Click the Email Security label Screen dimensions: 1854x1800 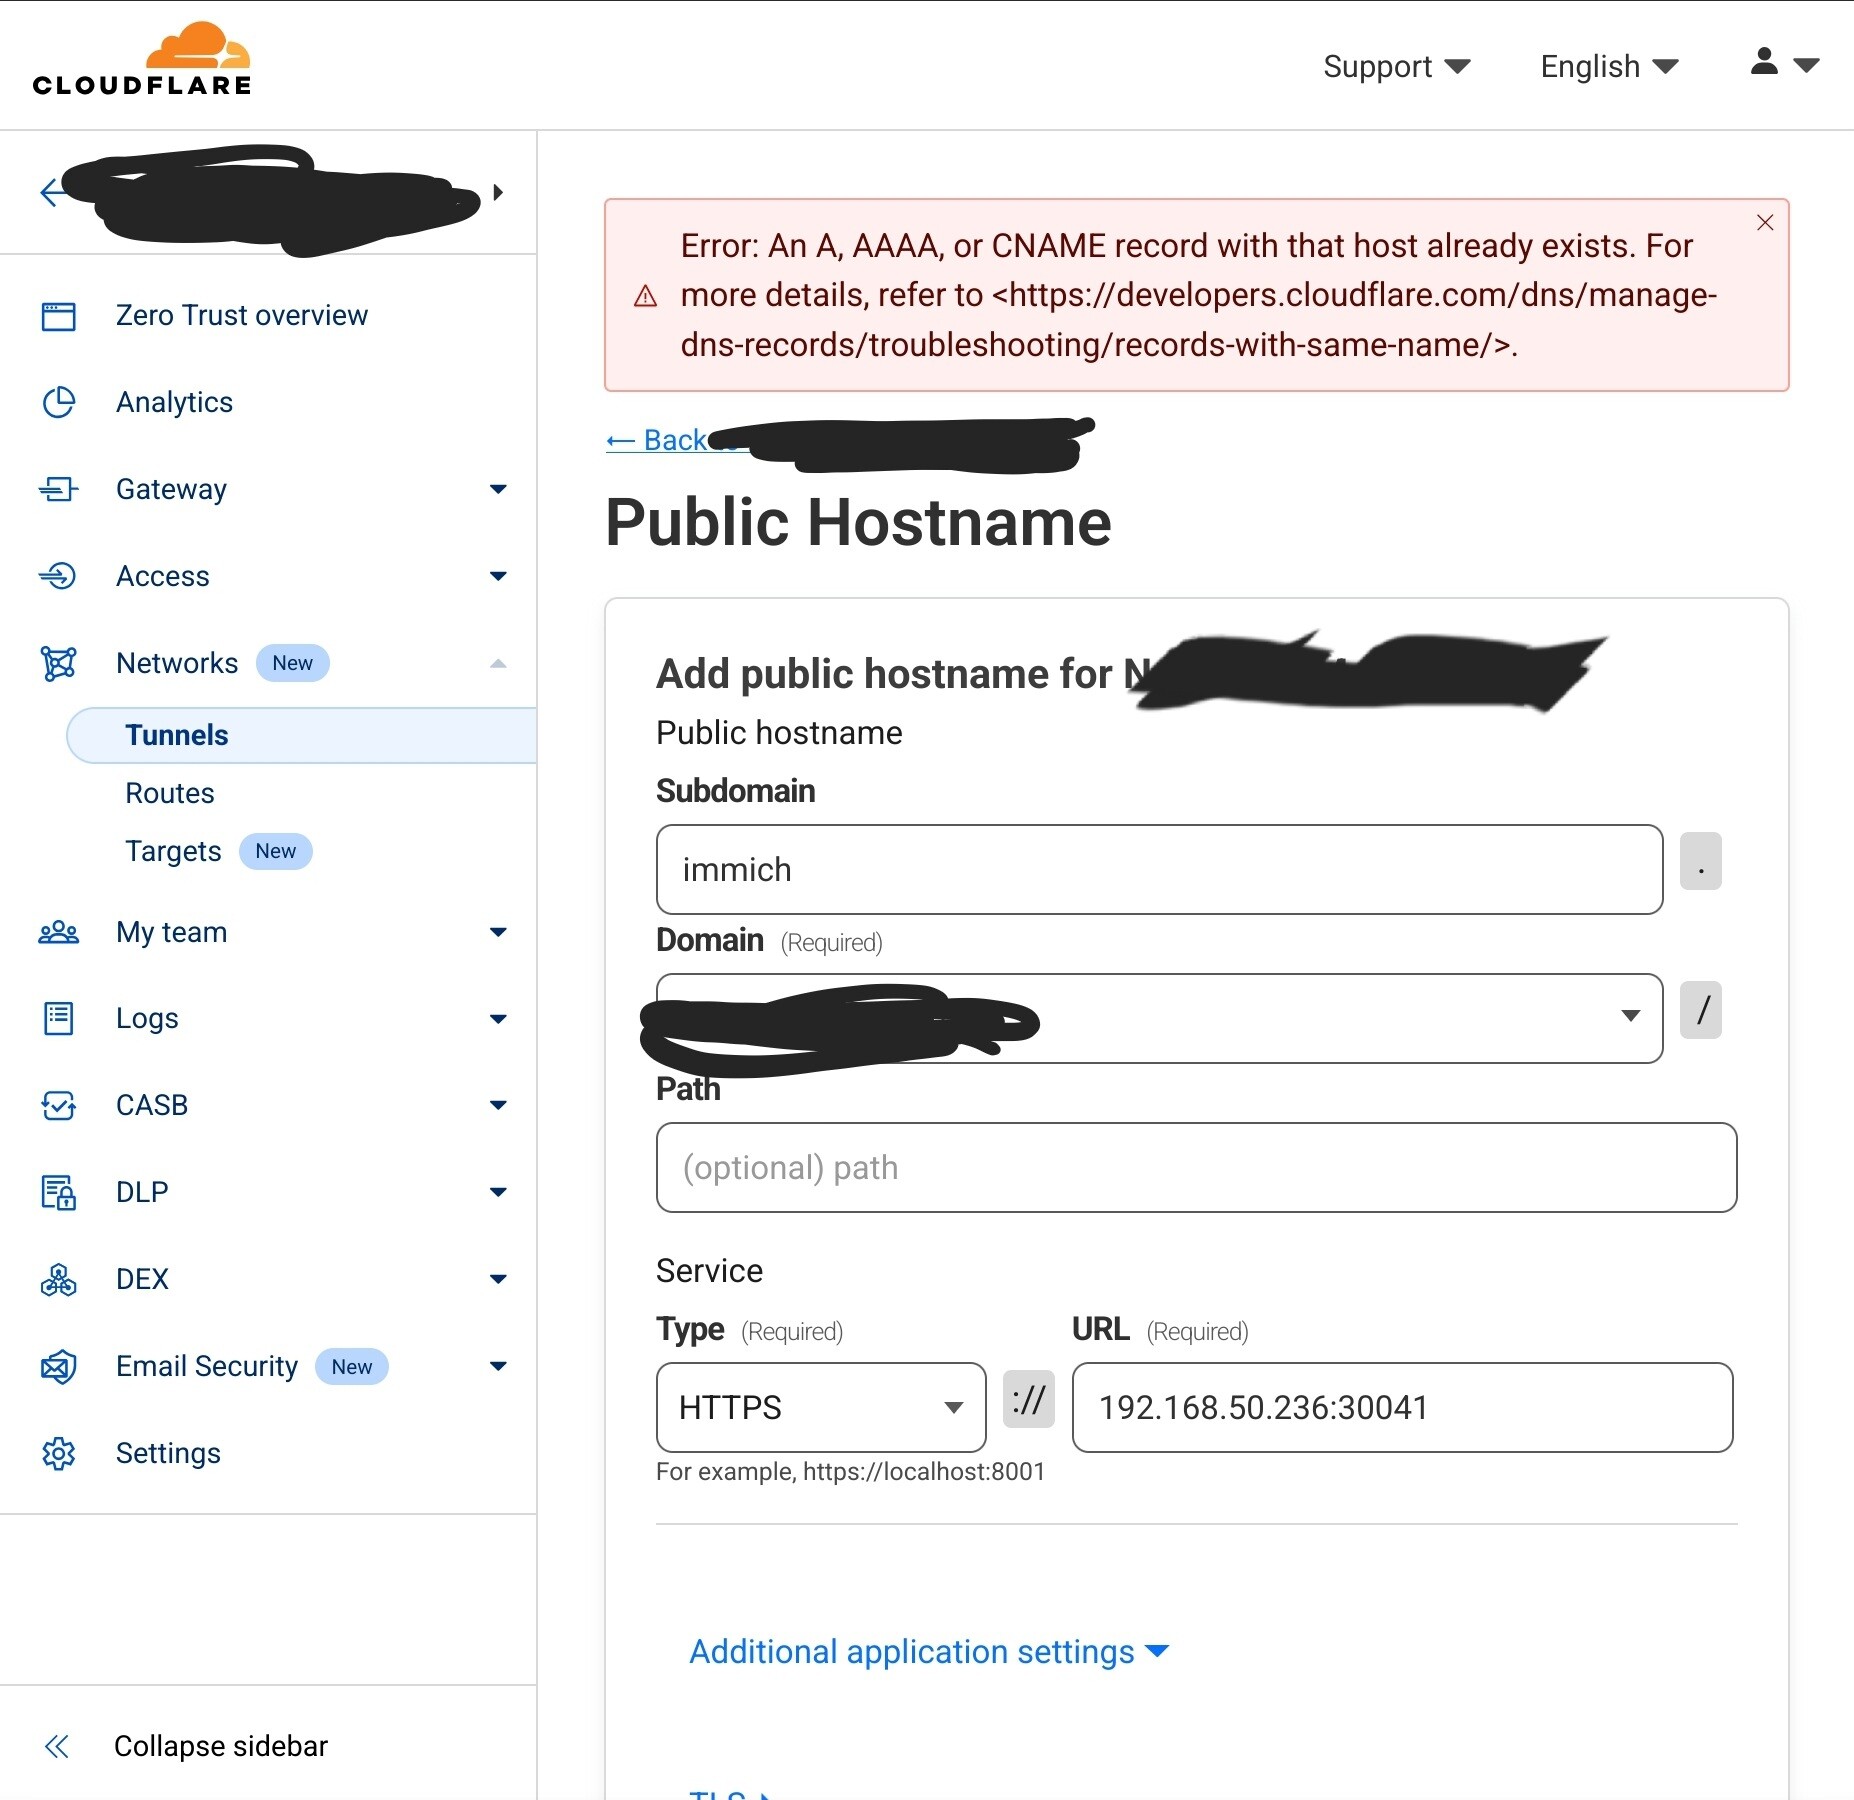click(x=207, y=1366)
